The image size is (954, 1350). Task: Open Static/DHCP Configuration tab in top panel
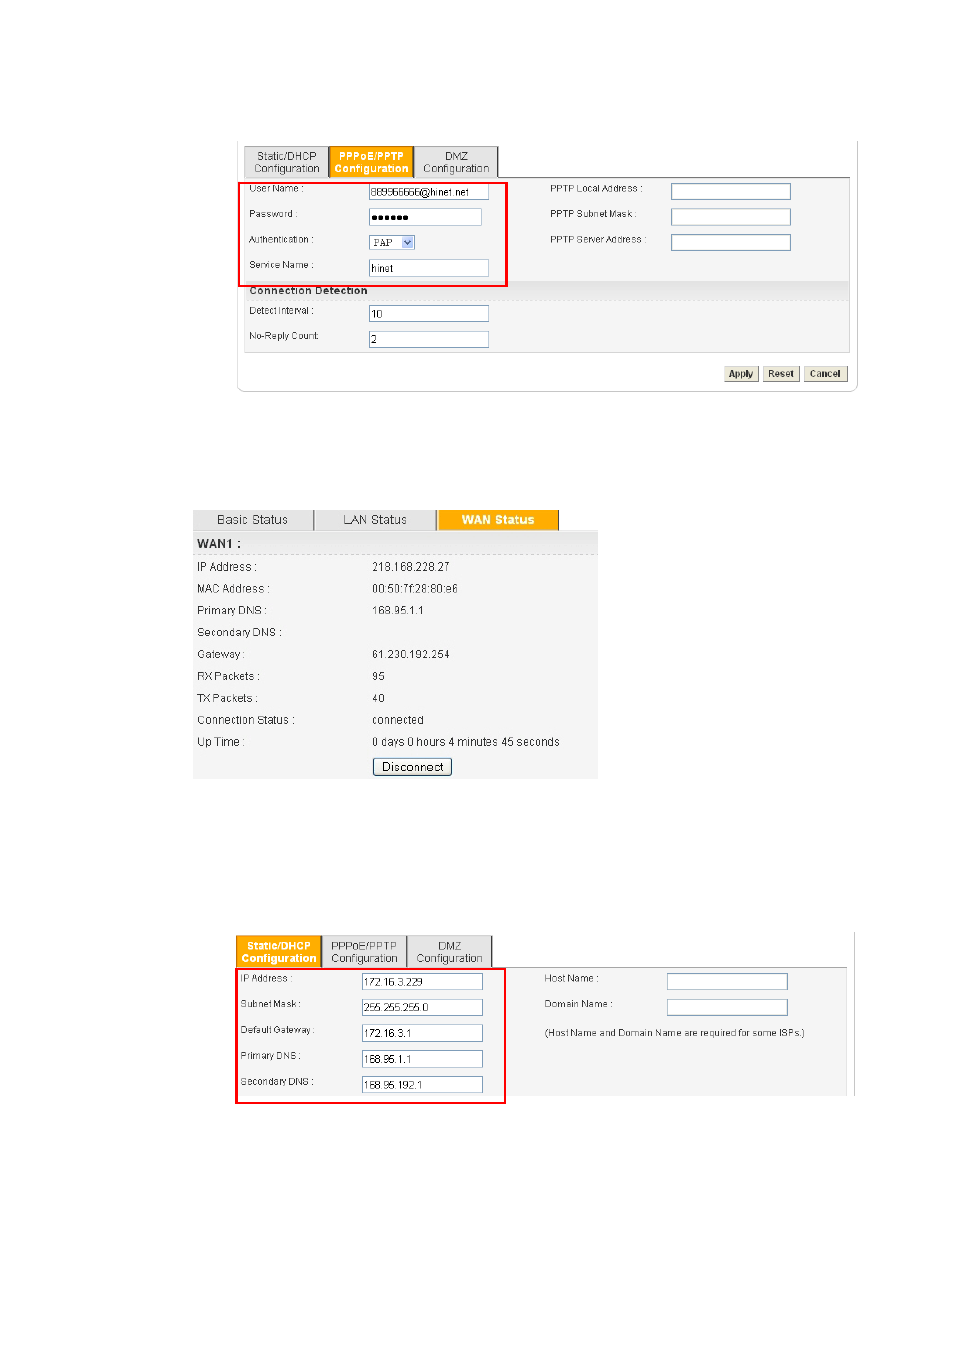pyautogui.click(x=287, y=162)
